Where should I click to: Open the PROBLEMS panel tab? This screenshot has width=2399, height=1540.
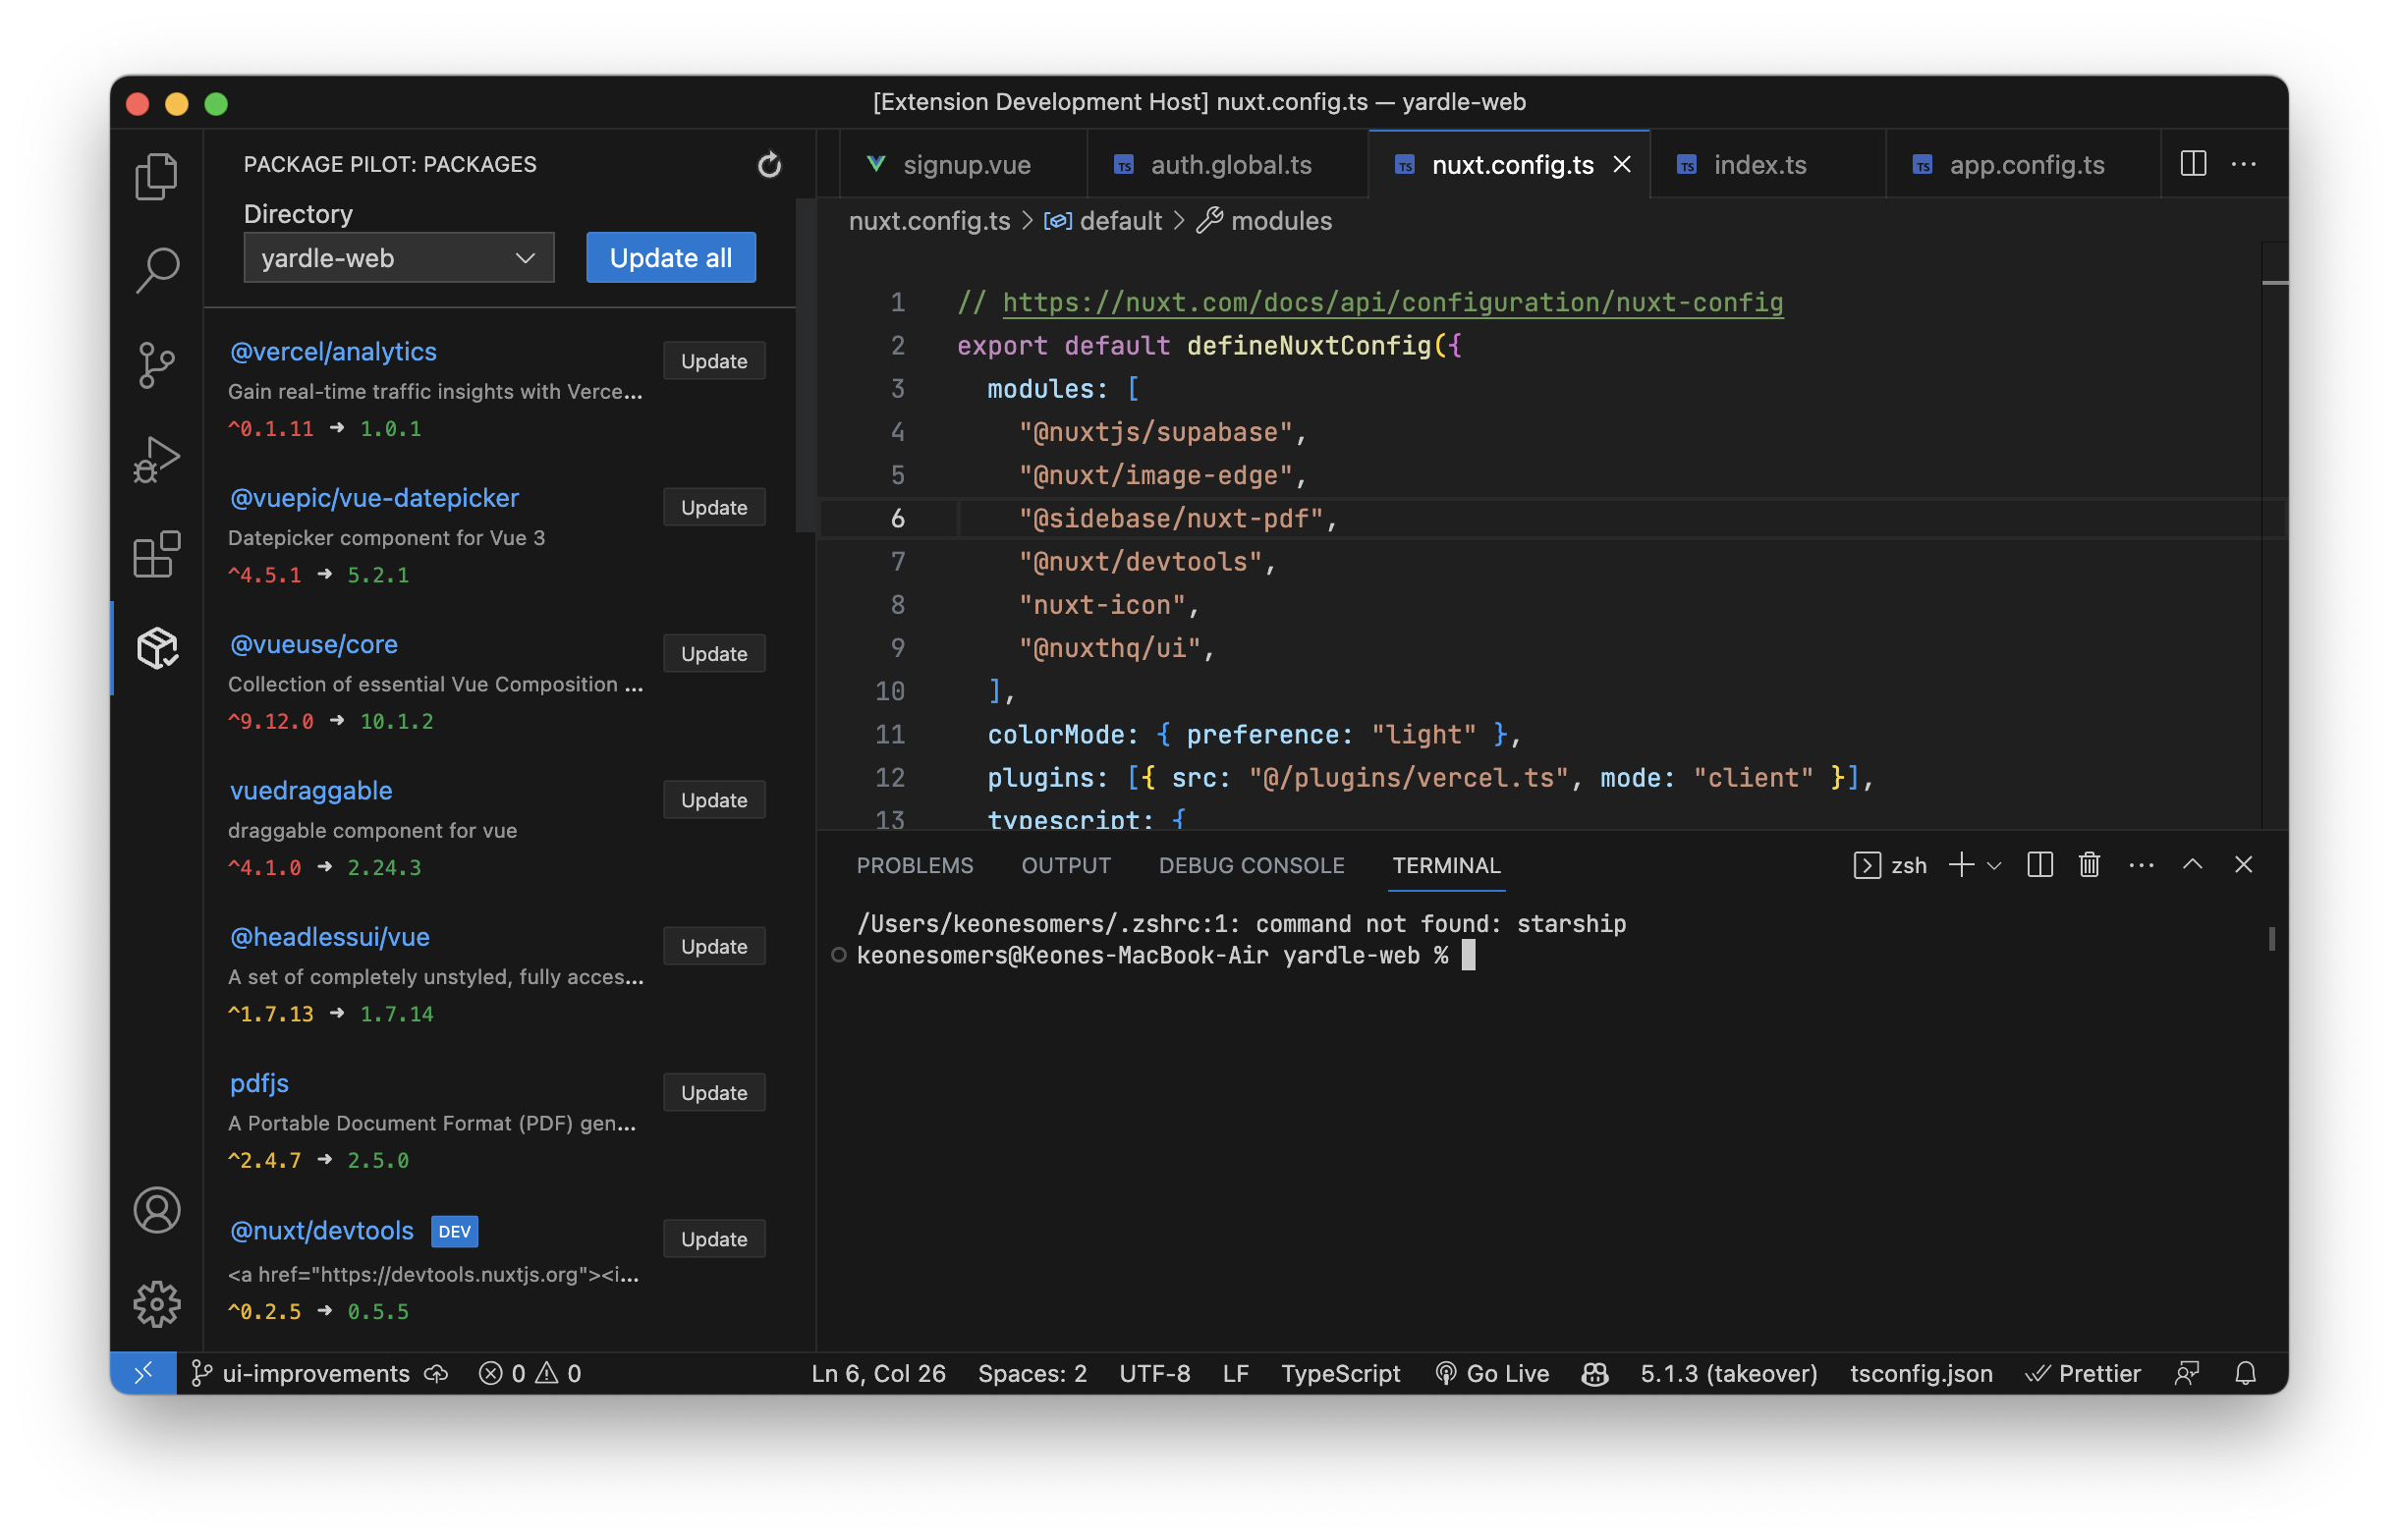point(914,865)
